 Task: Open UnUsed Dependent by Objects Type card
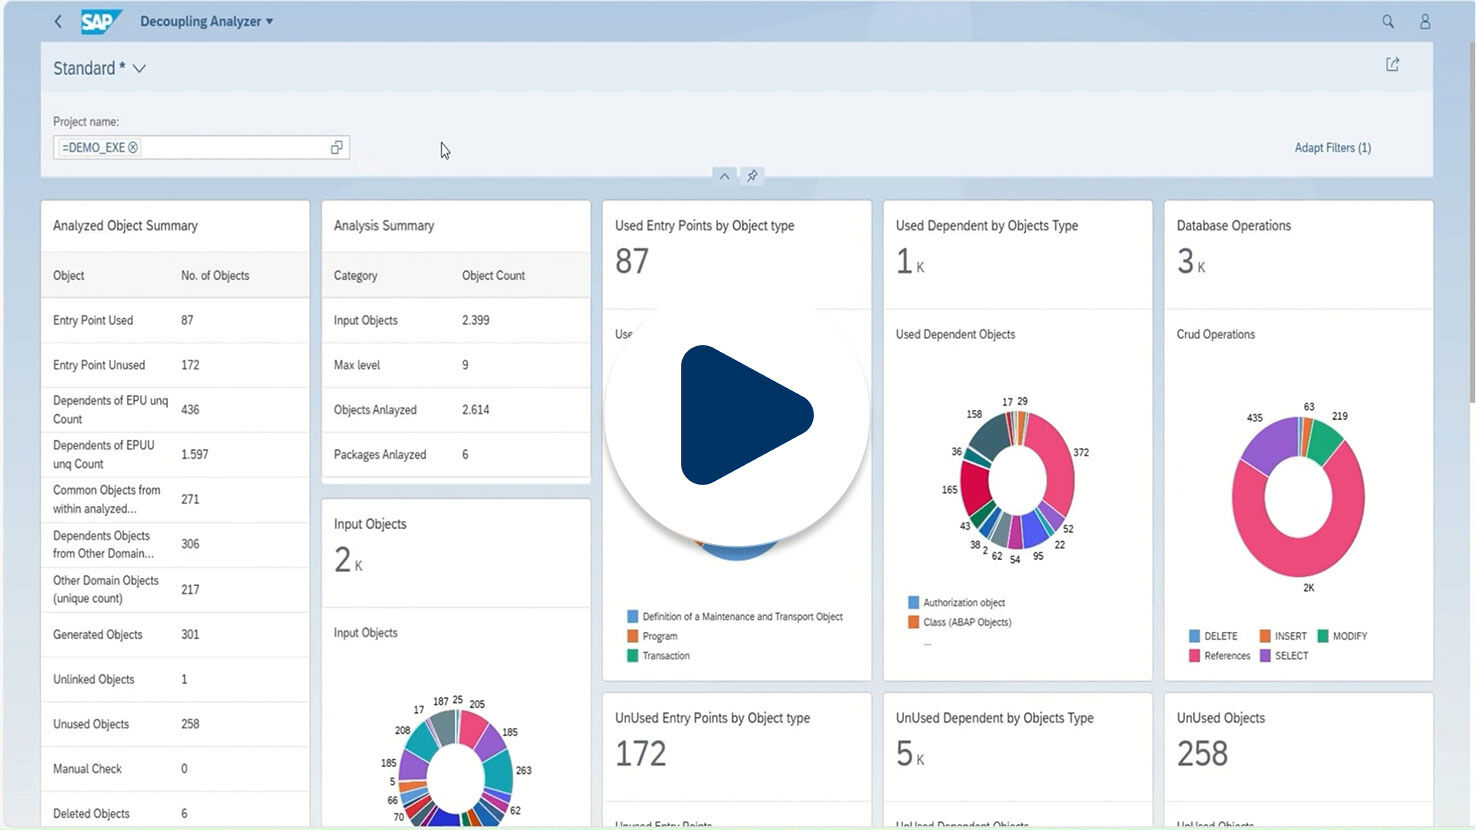(x=1018, y=746)
